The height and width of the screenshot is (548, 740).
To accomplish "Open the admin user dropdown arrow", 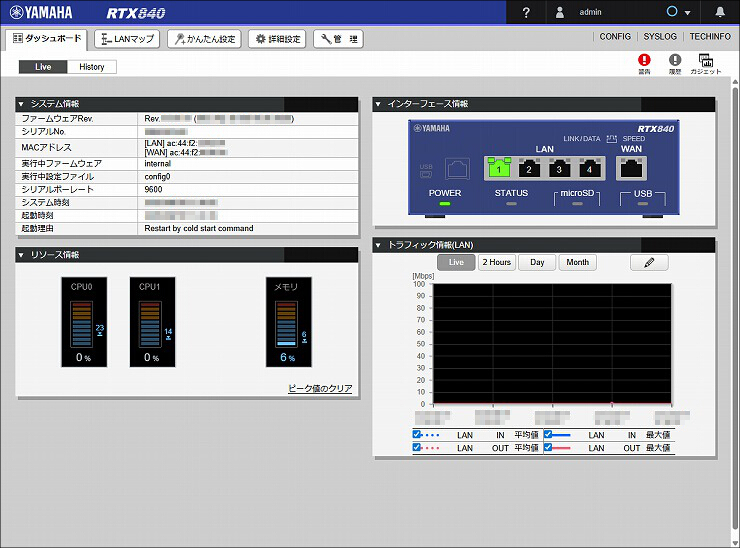I will pyautogui.click(x=687, y=13).
